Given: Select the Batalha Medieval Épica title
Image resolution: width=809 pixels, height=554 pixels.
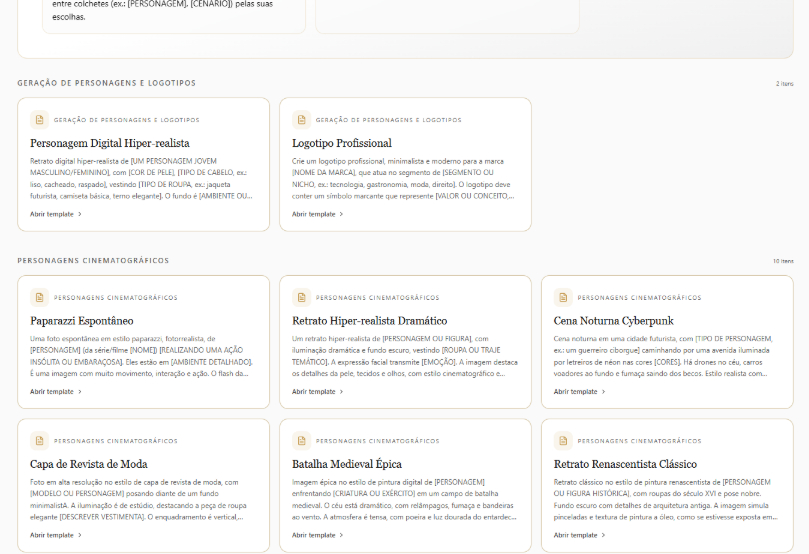Looking at the screenshot, I should (x=347, y=464).
